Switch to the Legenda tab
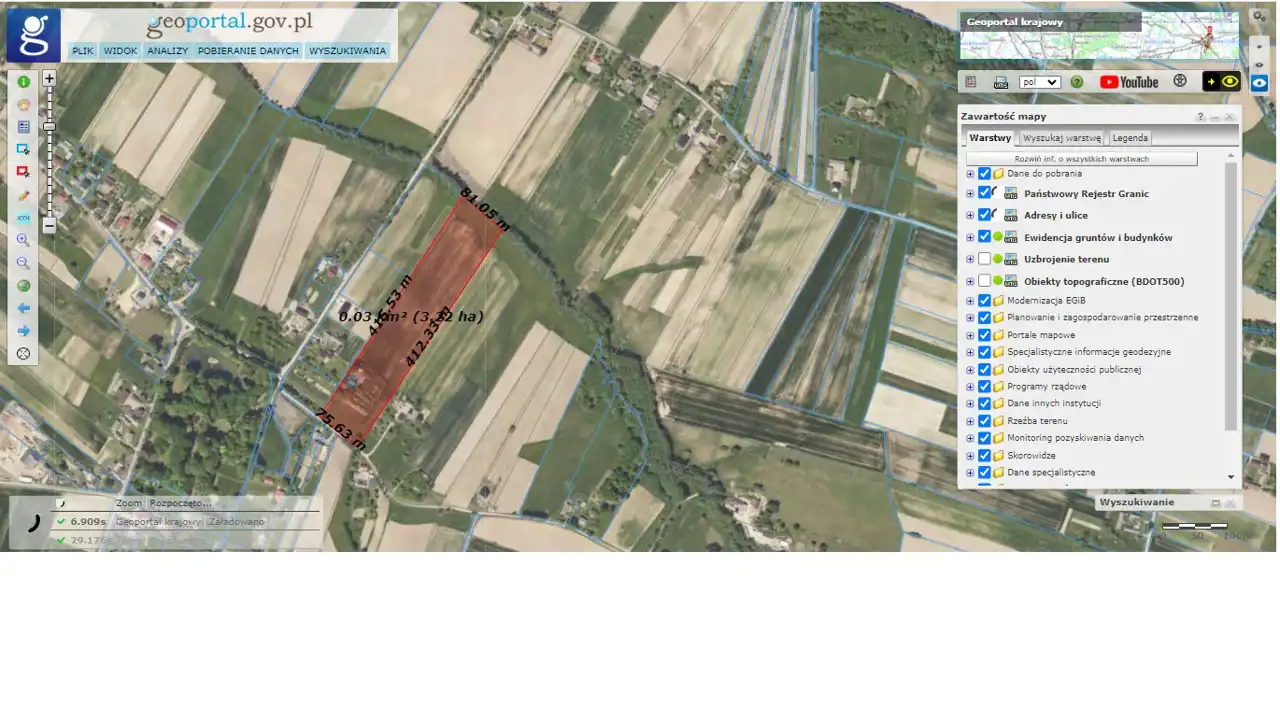 coord(1130,138)
